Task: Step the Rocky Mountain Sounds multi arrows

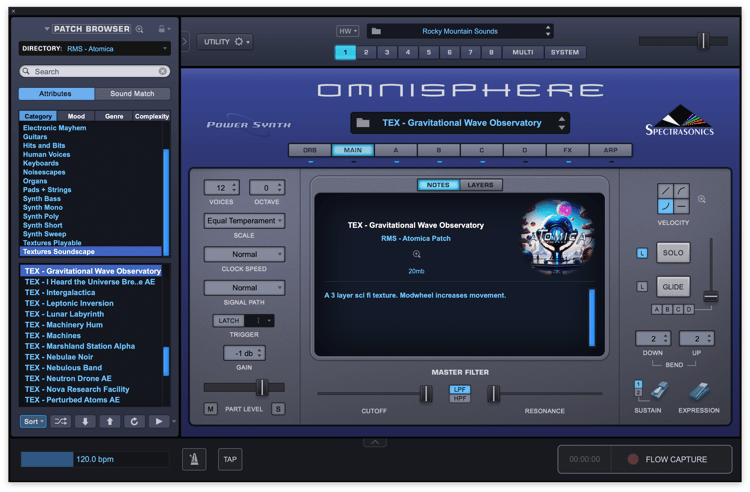Action: 548,31
